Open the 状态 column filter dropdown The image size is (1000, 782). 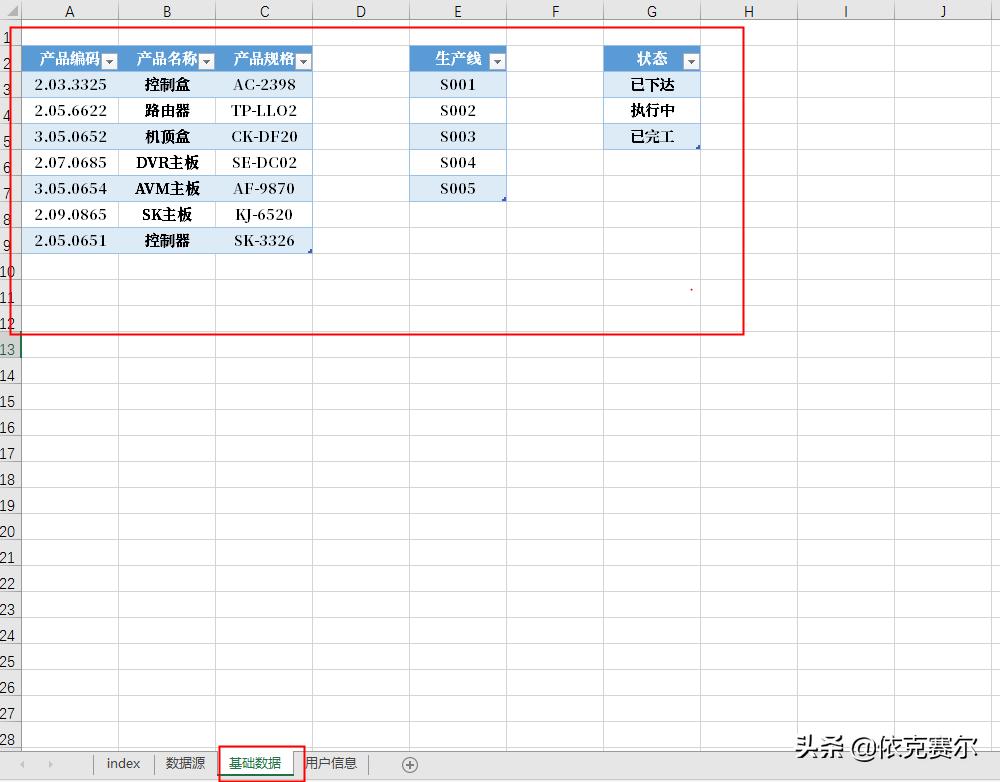click(691, 59)
